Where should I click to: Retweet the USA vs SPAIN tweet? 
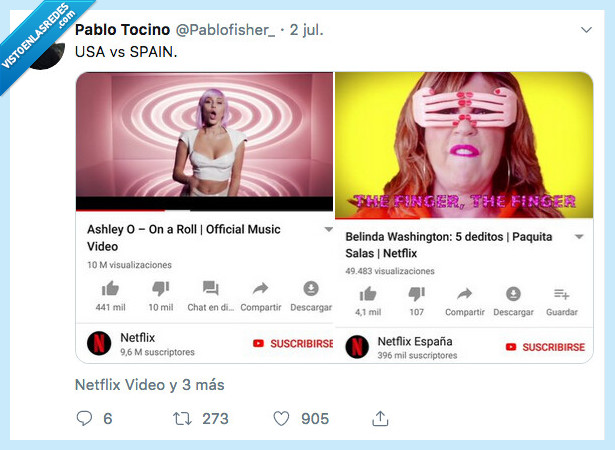(182, 418)
